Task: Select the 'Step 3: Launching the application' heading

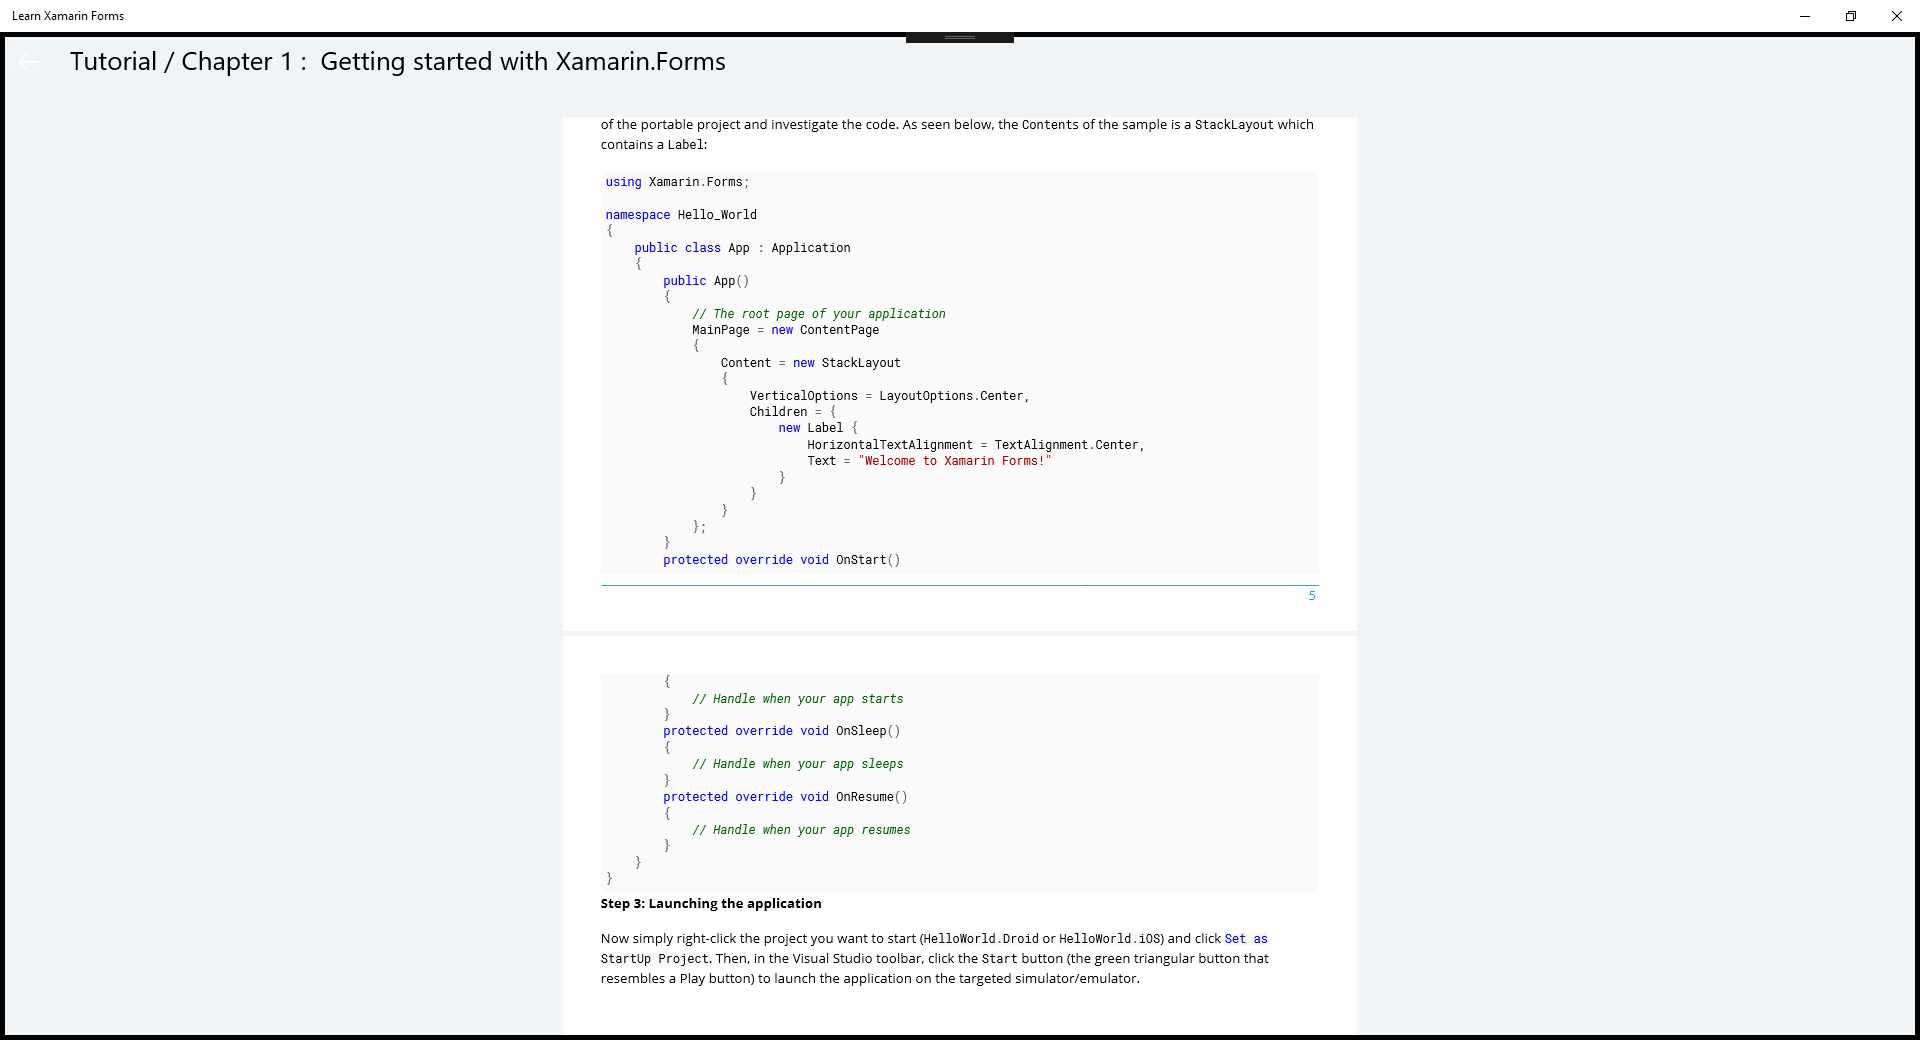Action: (711, 904)
